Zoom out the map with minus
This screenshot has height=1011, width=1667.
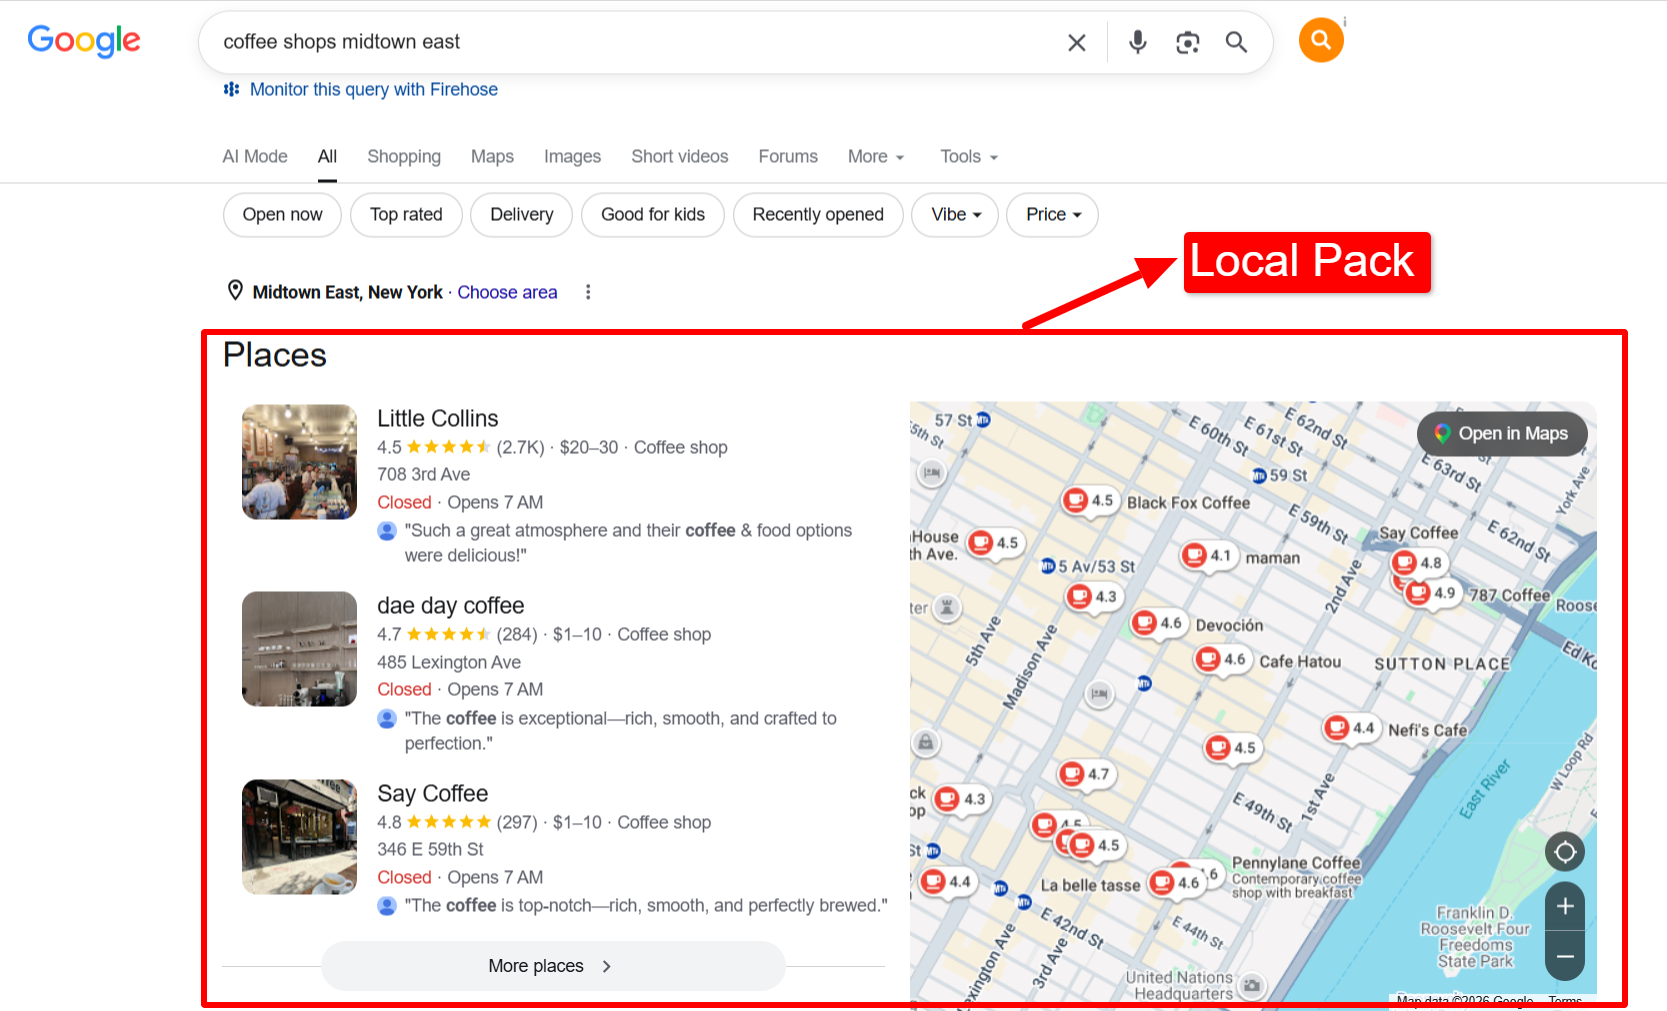[1565, 957]
